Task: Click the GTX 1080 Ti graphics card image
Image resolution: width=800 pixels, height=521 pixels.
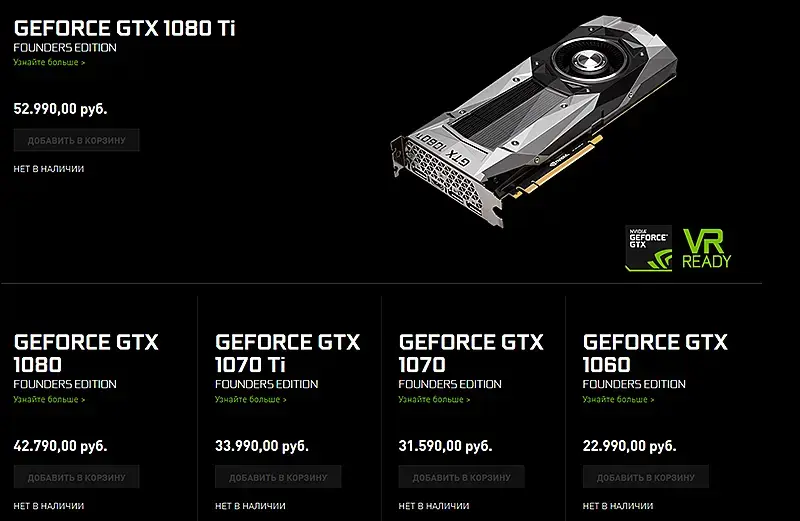Action: (x=534, y=120)
